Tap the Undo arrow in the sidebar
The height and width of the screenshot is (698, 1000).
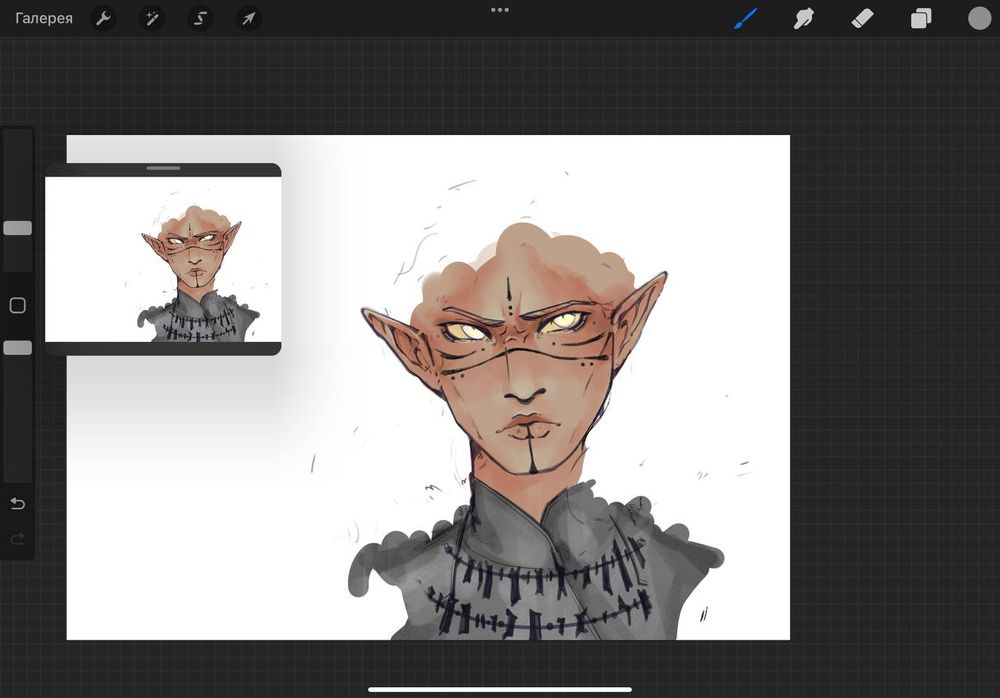[17, 503]
